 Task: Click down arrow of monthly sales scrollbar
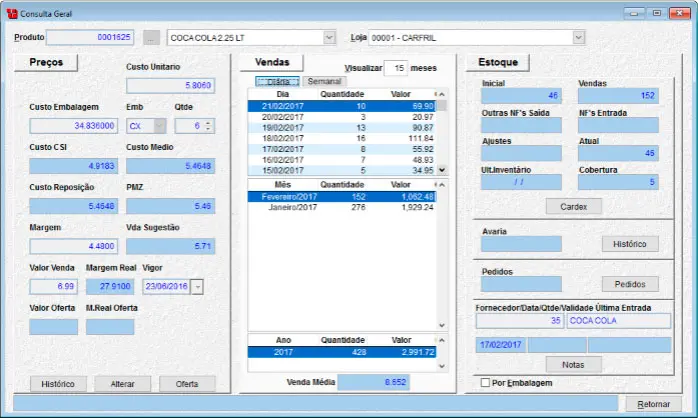[x=442, y=325]
